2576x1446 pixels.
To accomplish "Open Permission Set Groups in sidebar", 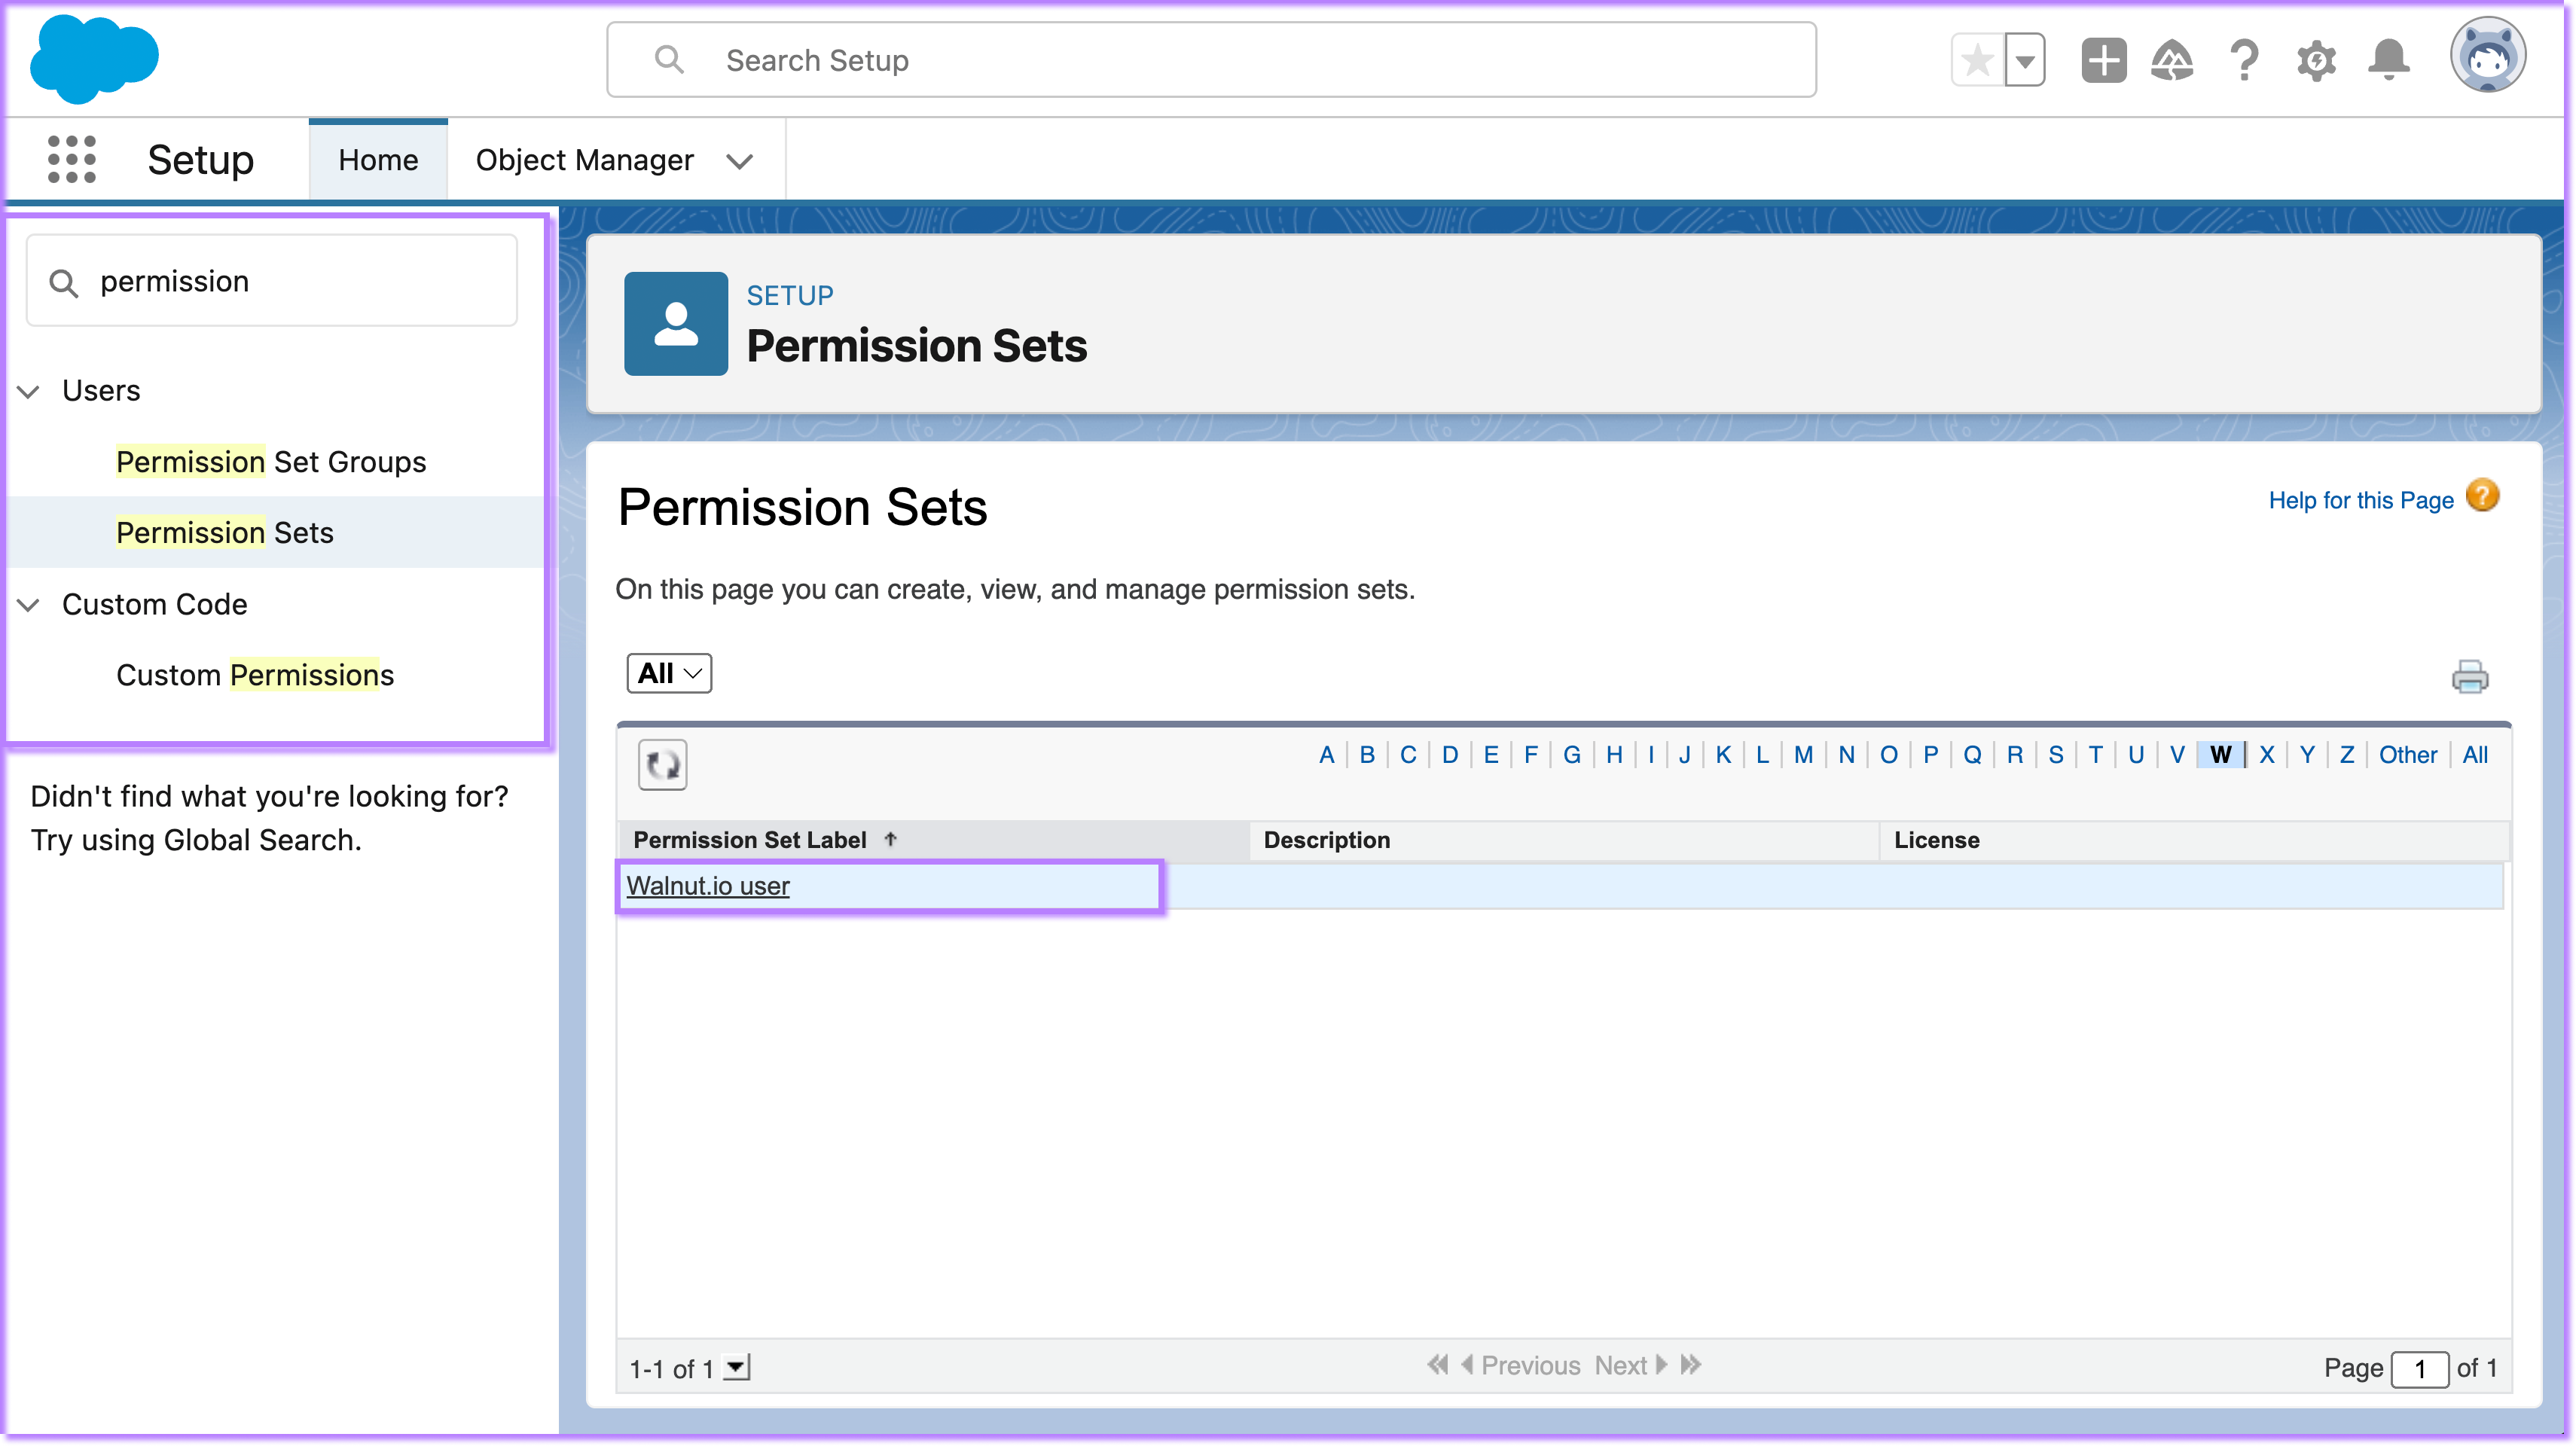I will [271, 461].
